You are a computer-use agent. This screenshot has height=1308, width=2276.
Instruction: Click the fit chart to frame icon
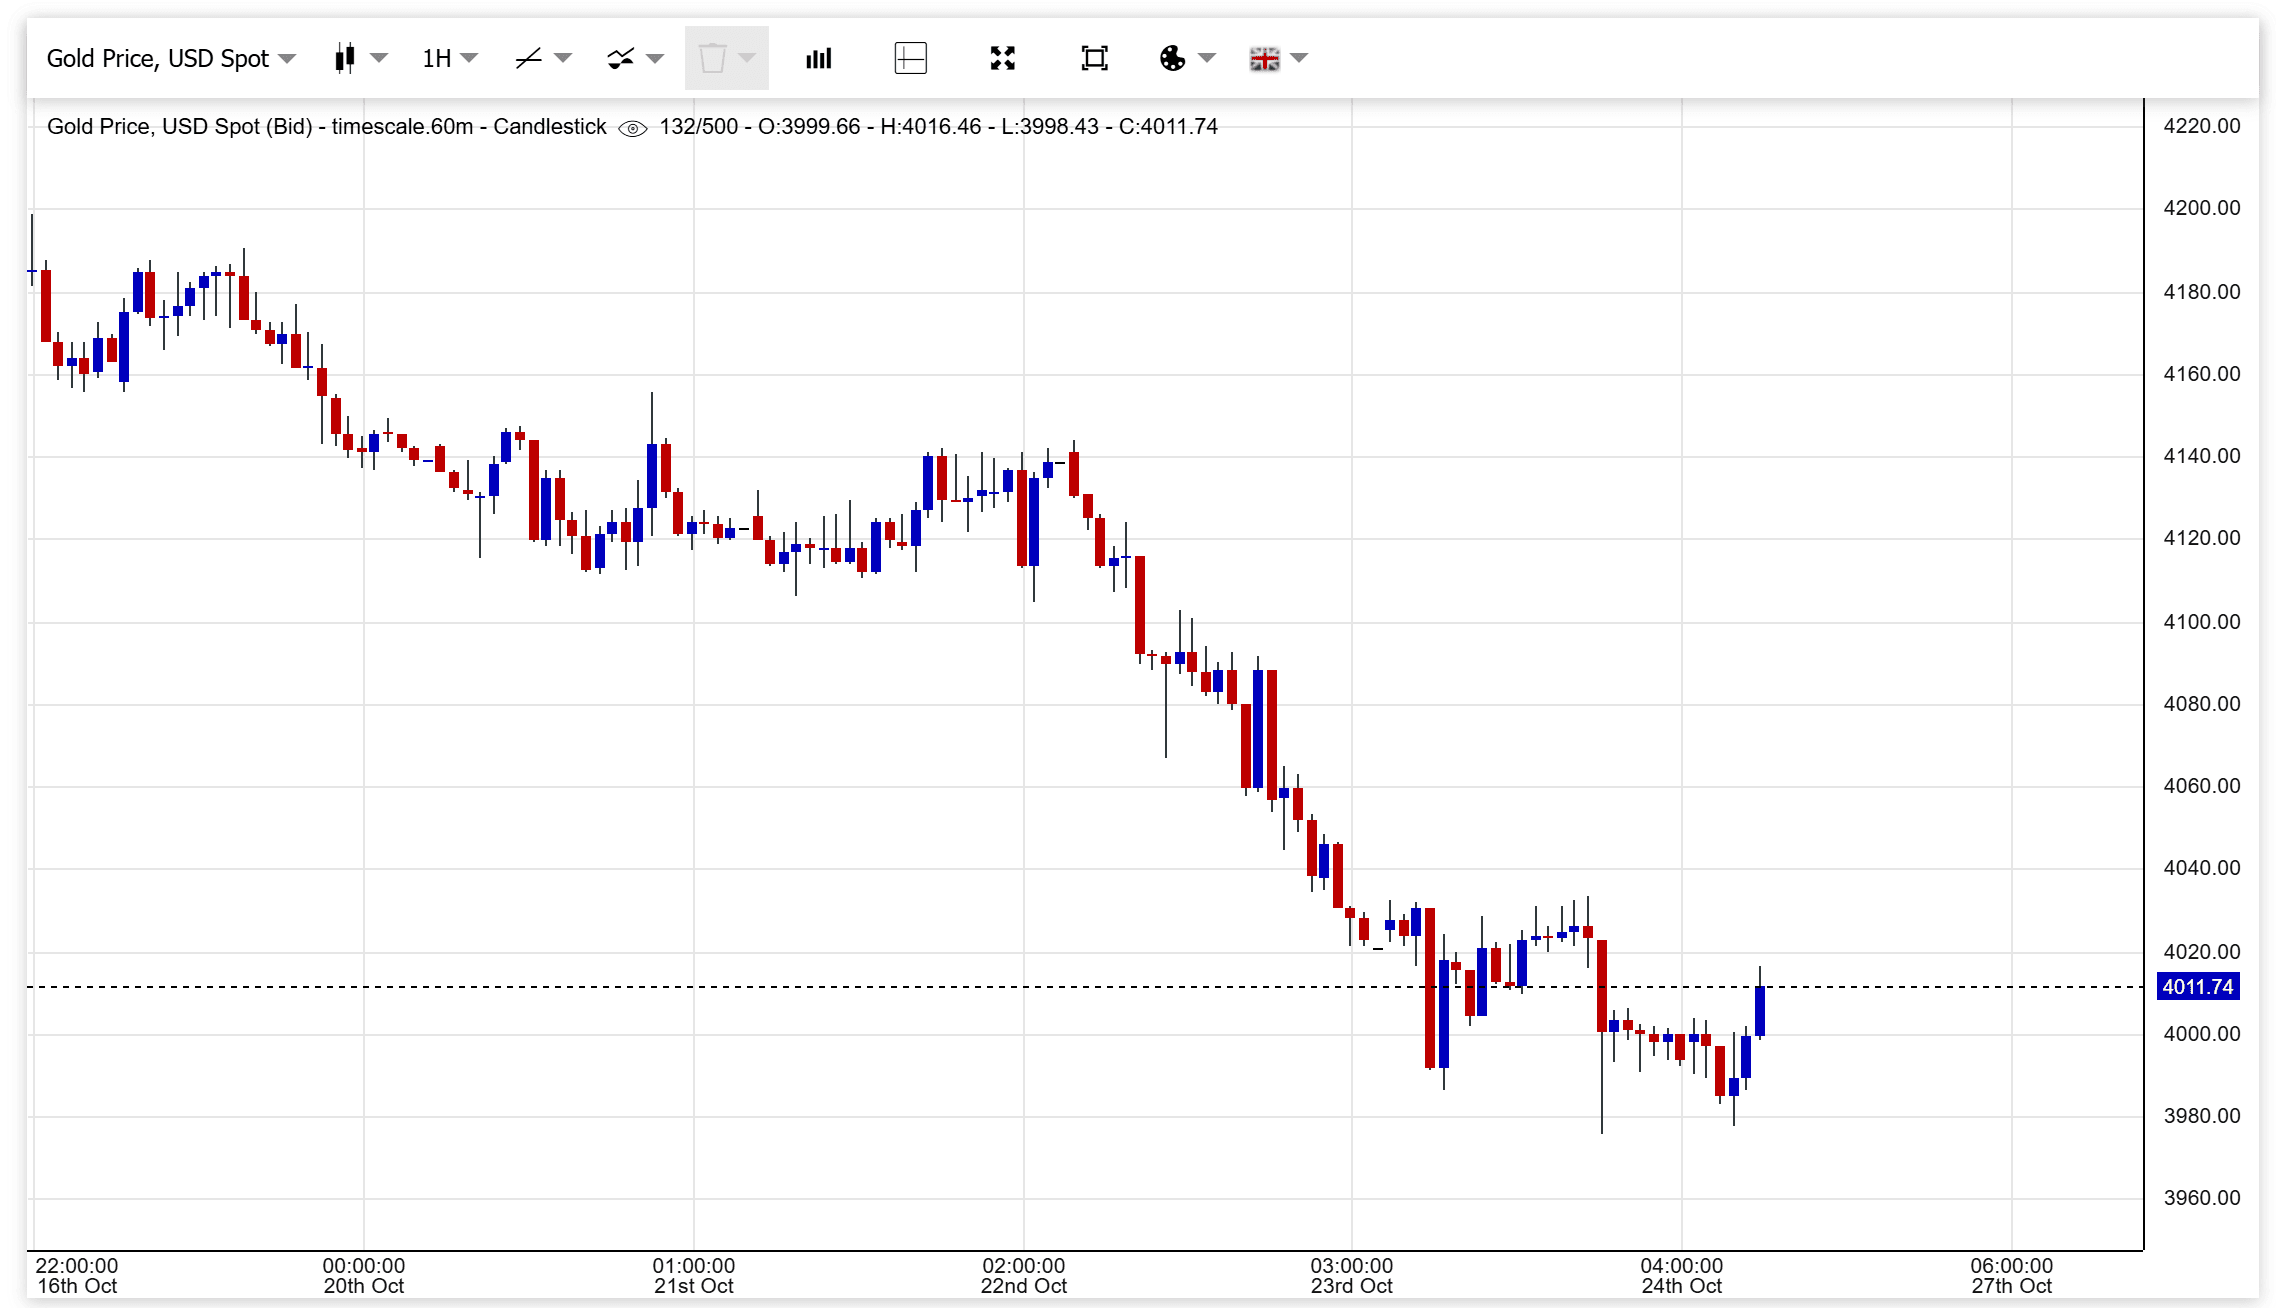pos(1095,58)
